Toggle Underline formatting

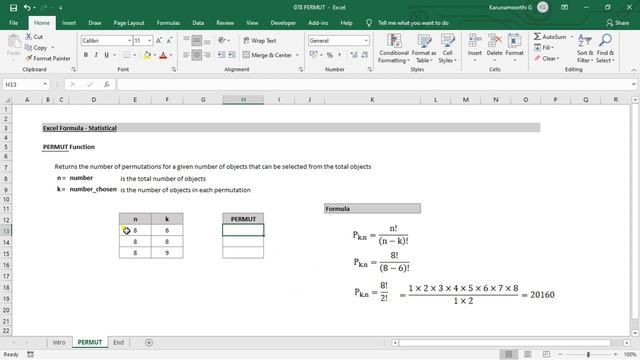click(107, 55)
